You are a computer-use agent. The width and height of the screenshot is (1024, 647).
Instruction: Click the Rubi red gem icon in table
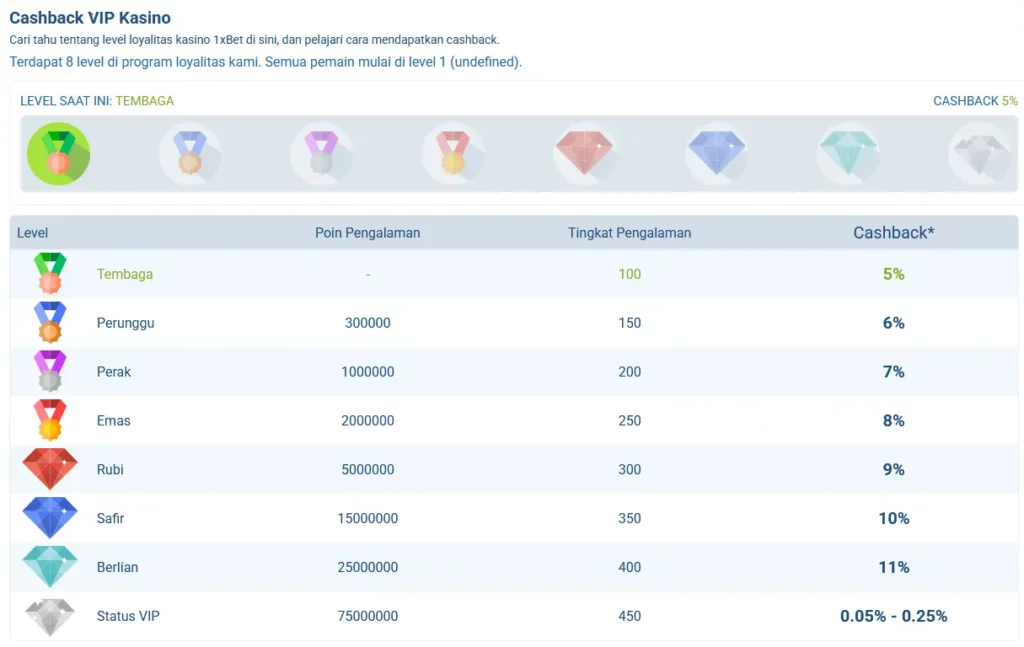click(x=50, y=469)
